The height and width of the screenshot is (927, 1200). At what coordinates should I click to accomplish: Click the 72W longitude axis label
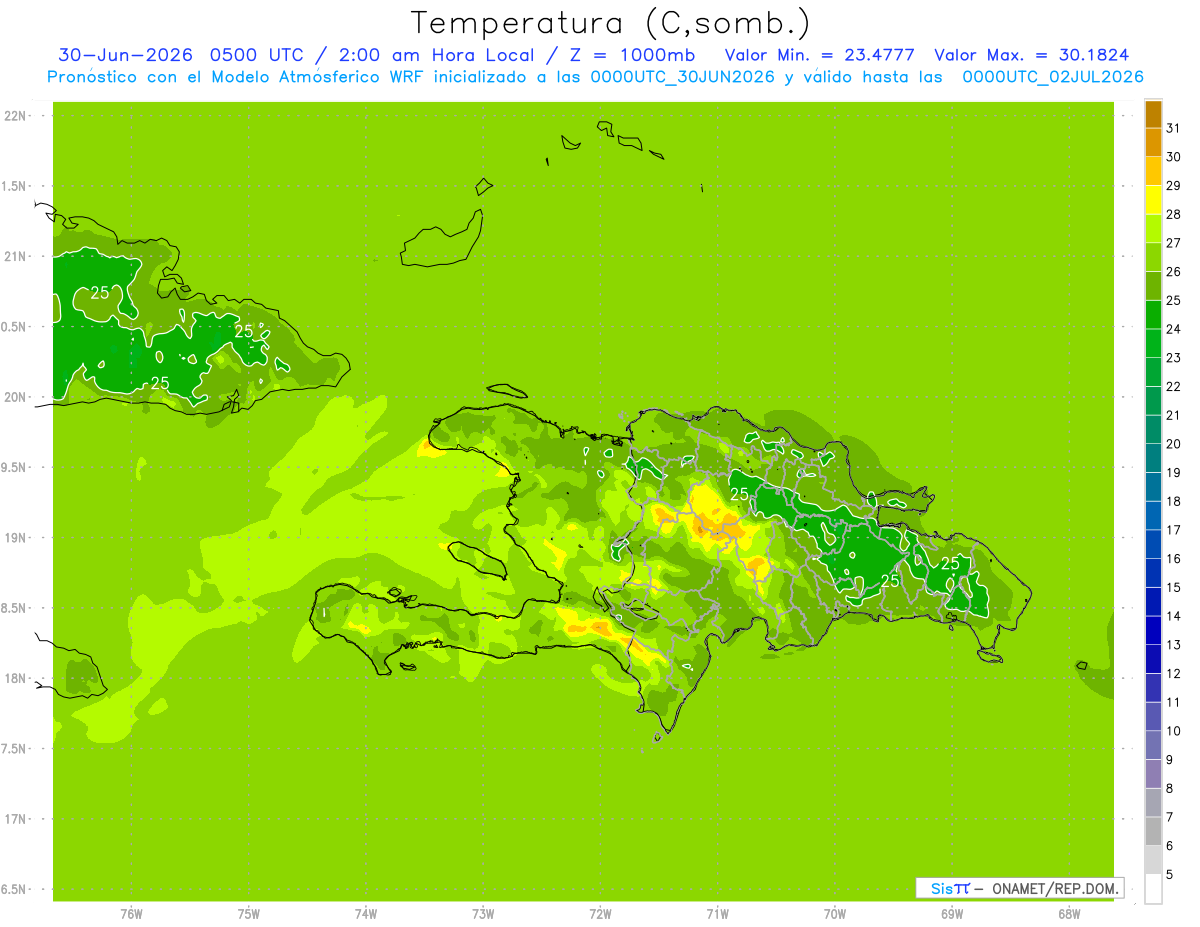pyautogui.click(x=600, y=913)
